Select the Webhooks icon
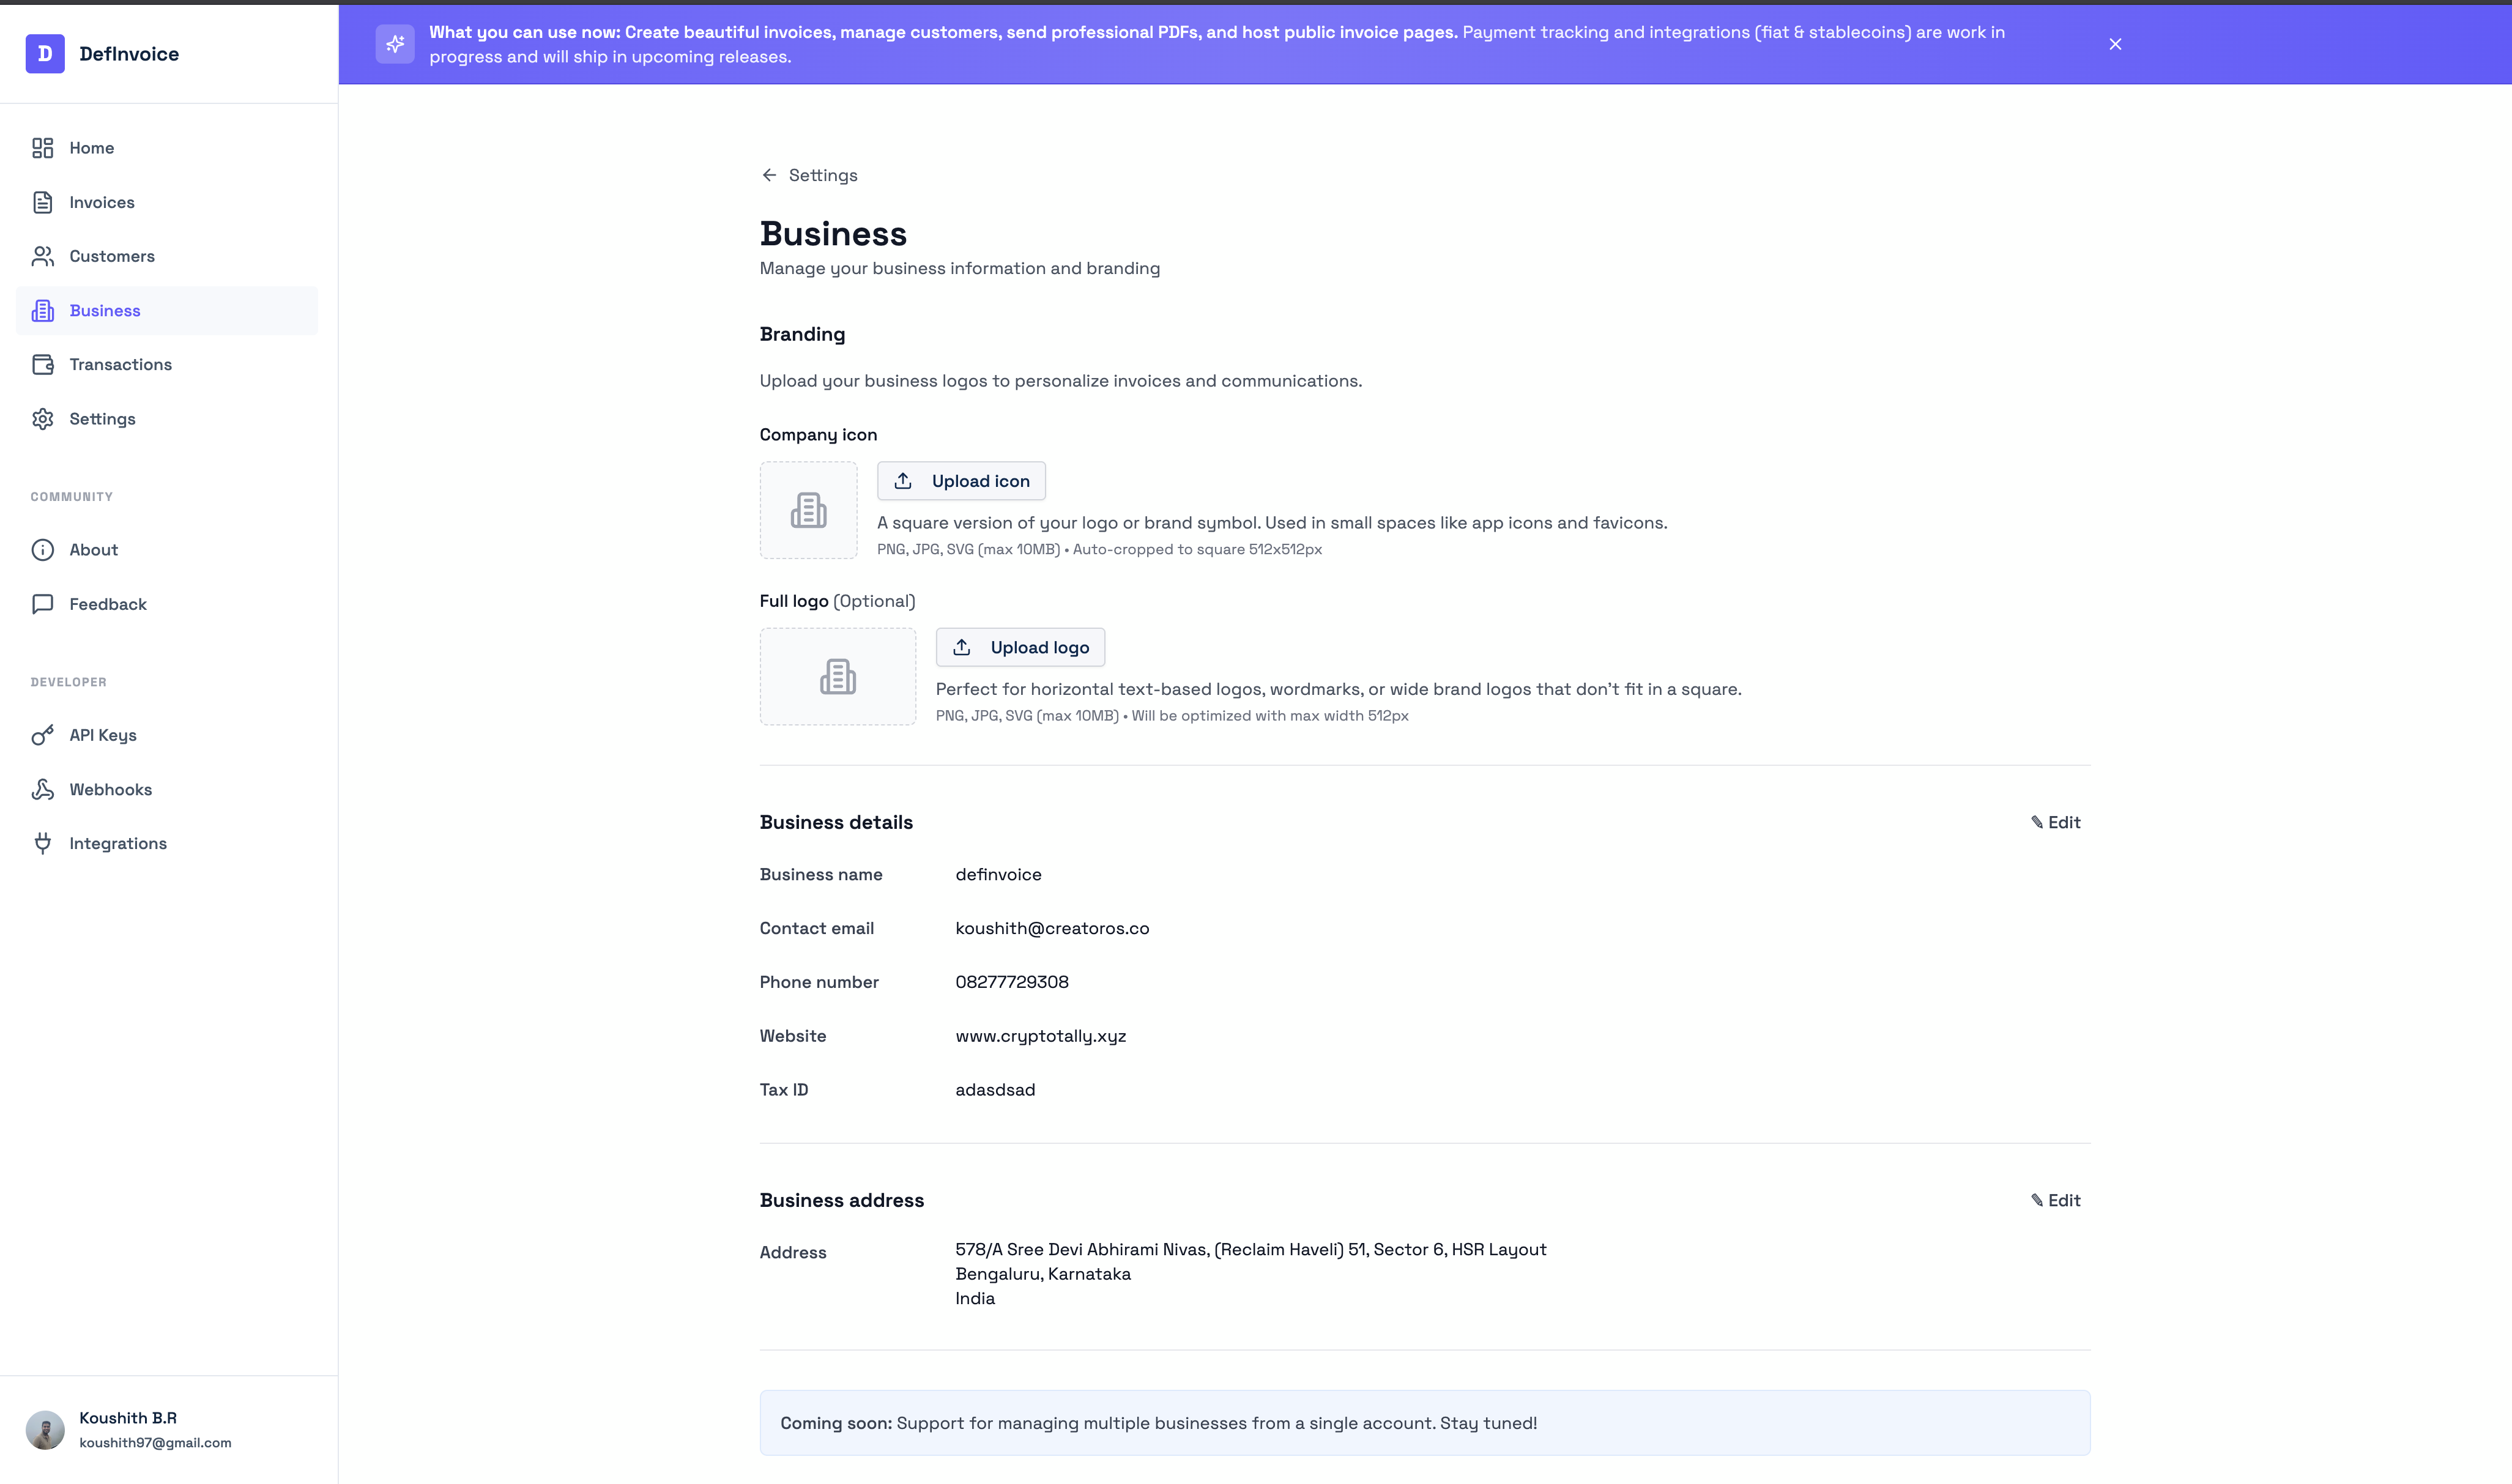Image resolution: width=2512 pixels, height=1484 pixels. [x=42, y=789]
